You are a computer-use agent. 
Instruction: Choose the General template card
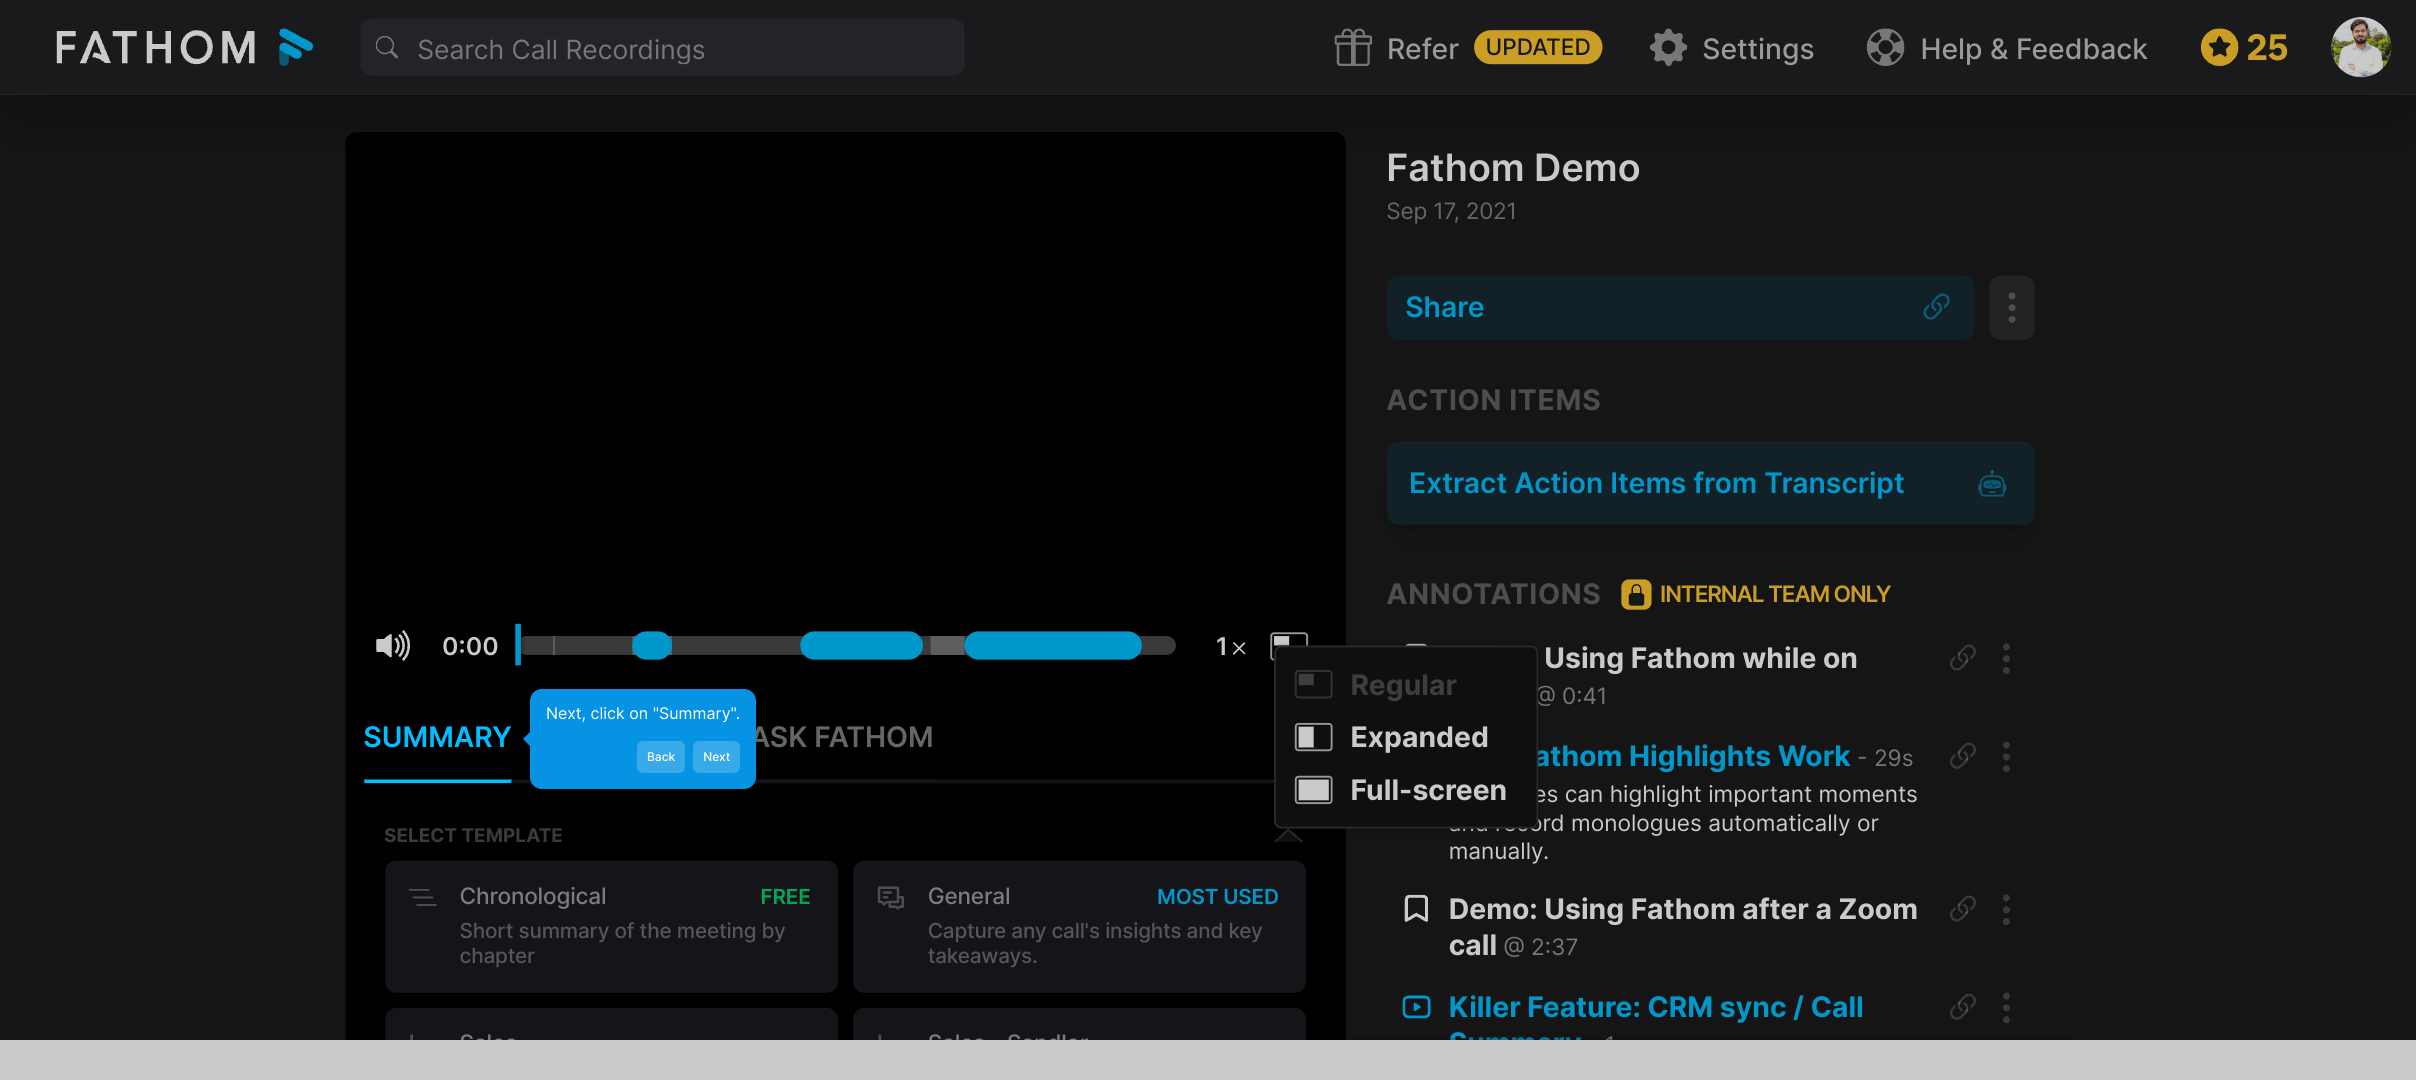[x=1079, y=926]
